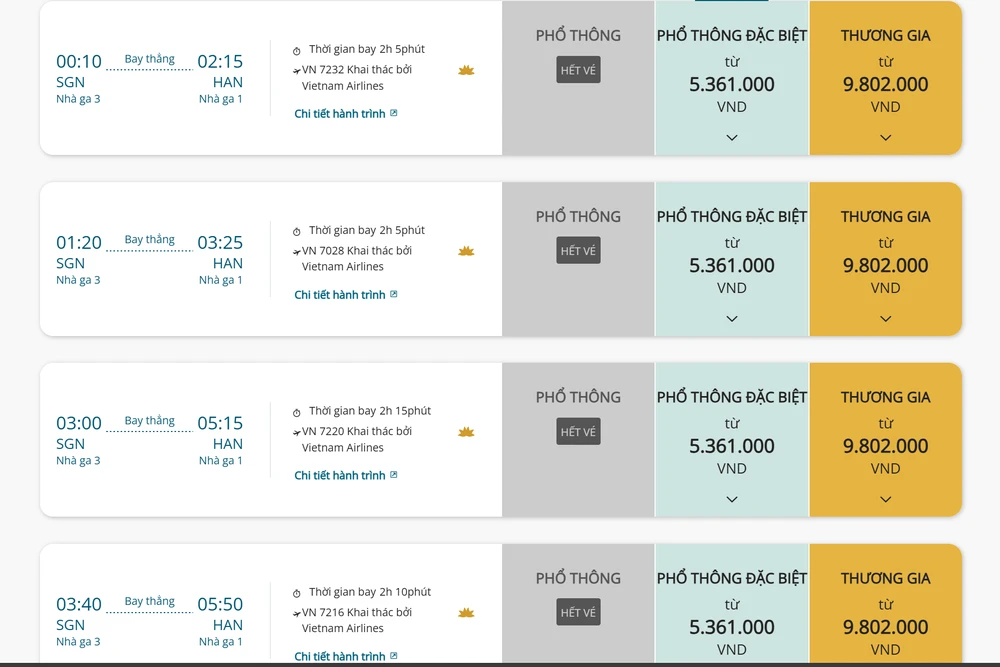Image resolution: width=1000 pixels, height=667 pixels.
Task: Expand Phổ Thông Đặc Biệt fare for 01:20 flight
Action: point(732,319)
